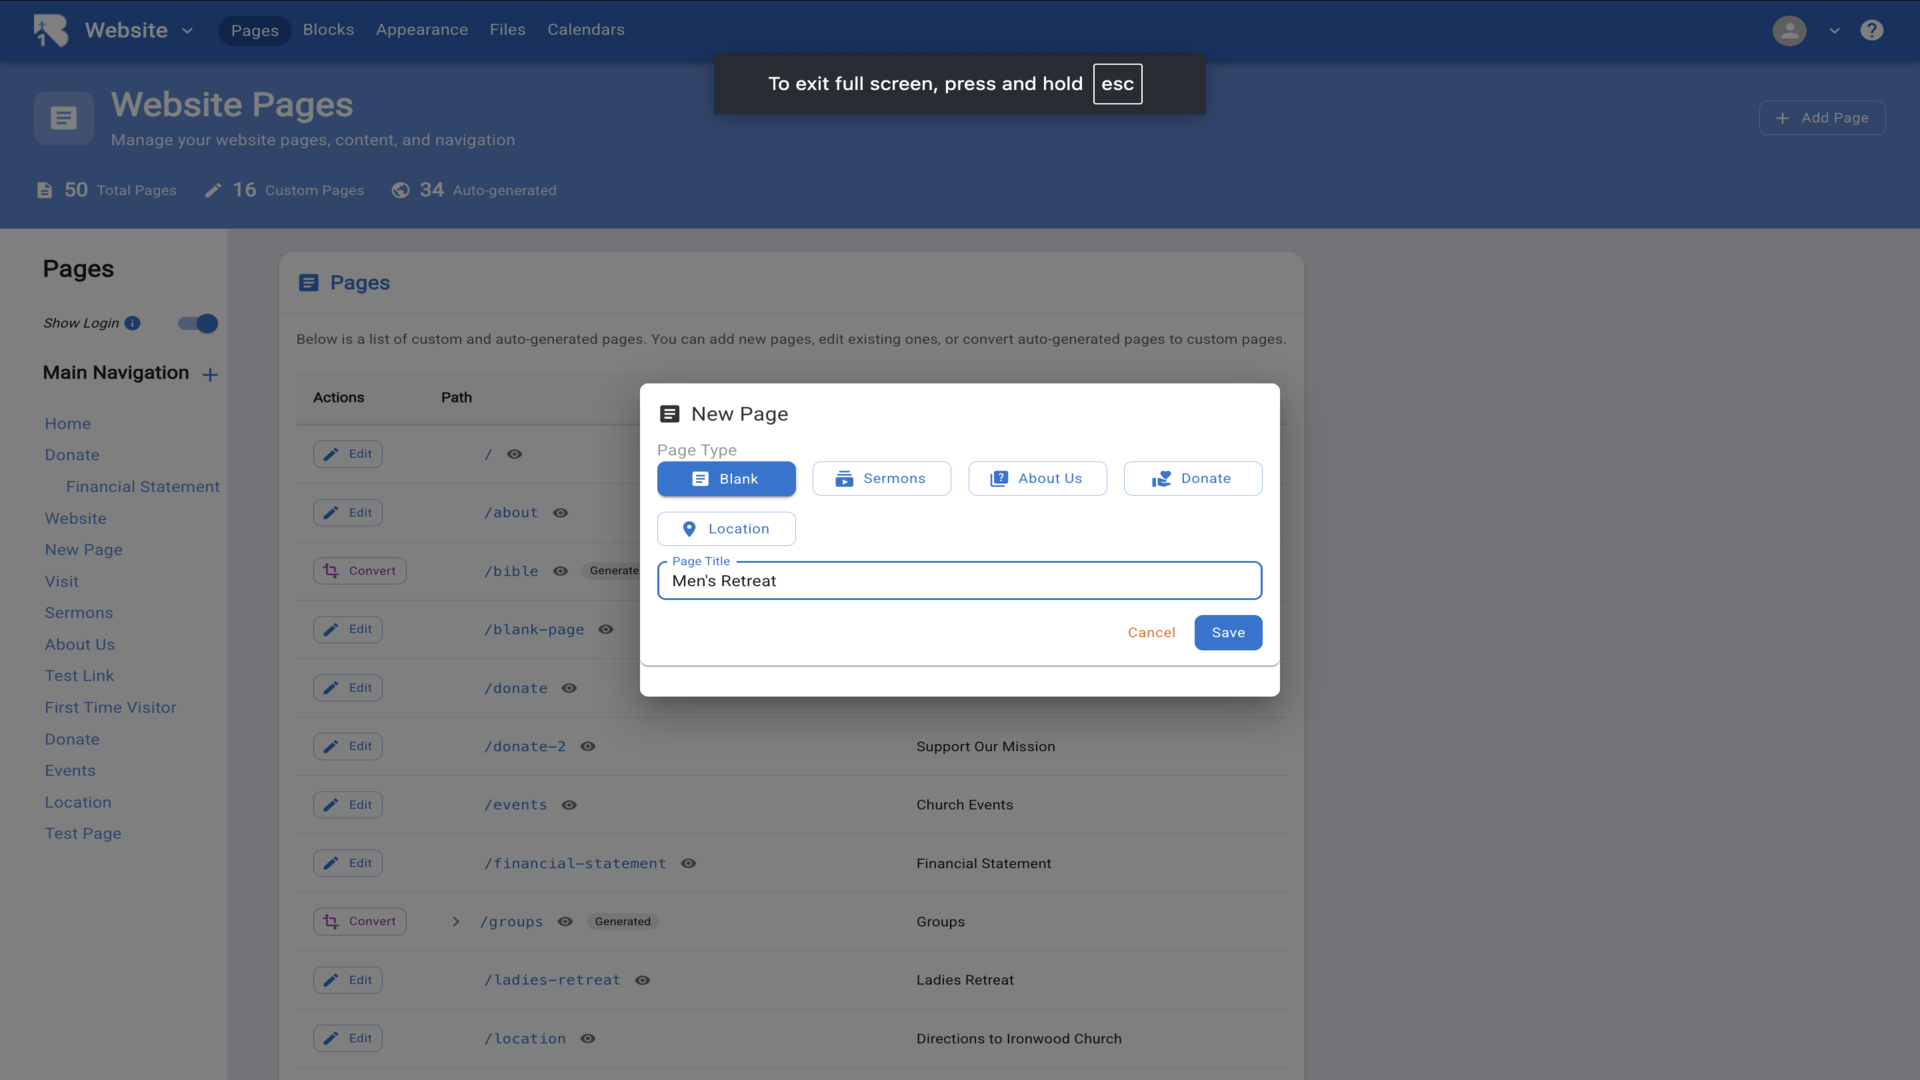Toggle the Show Login switch
The image size is (1920, 1080).
[x=198, y=323]
